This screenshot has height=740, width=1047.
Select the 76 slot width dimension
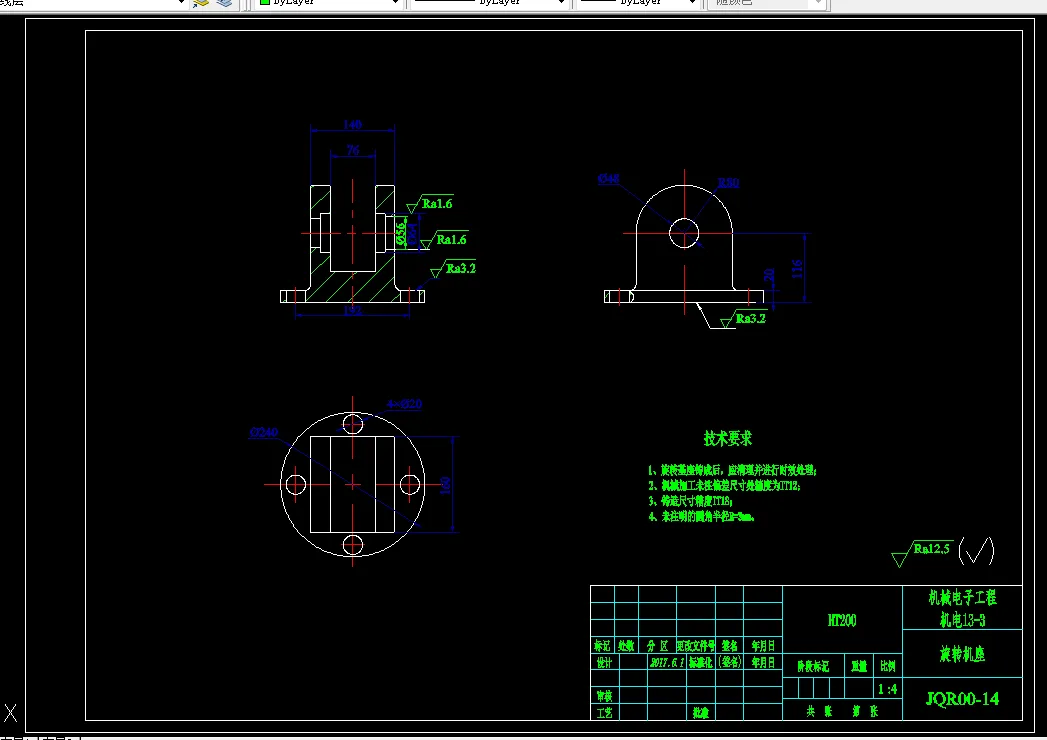click(x=353, y=150)
